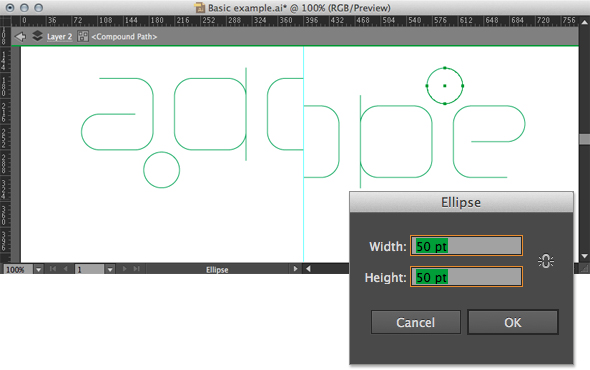Go to the last artboard

click(137, 269)
